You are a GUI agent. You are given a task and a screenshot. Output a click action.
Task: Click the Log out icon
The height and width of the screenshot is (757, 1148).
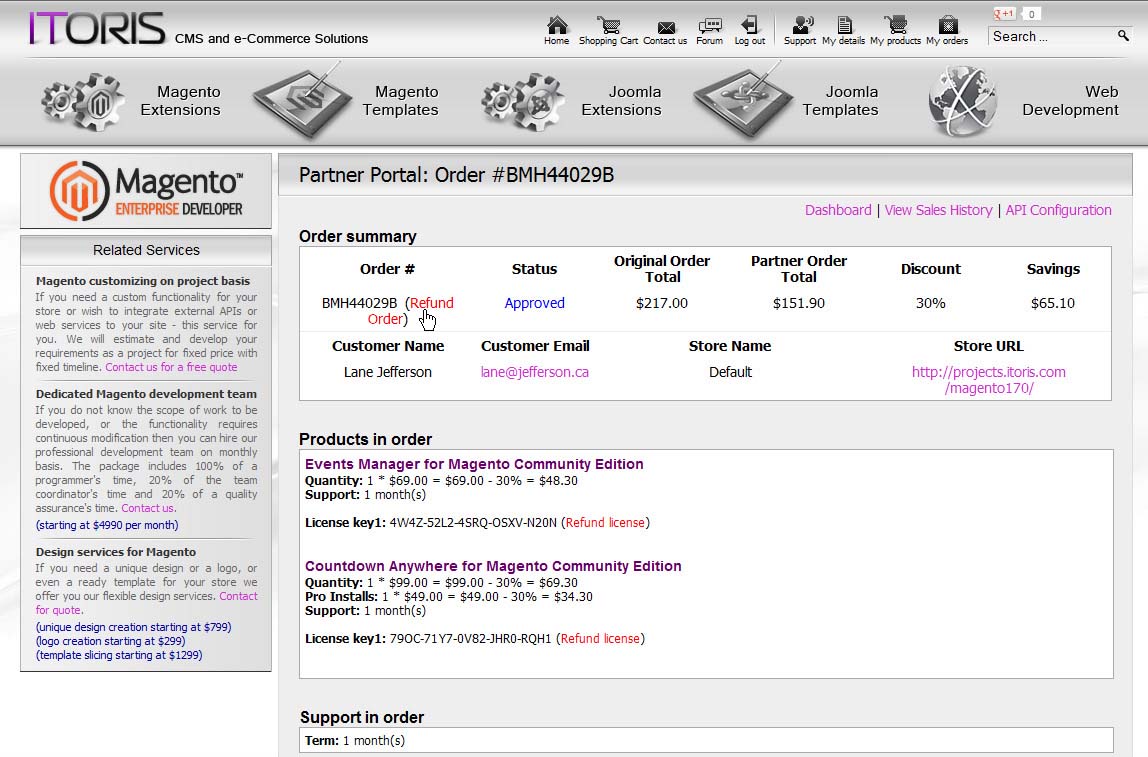pyautogui.click(x=749, y=25)
